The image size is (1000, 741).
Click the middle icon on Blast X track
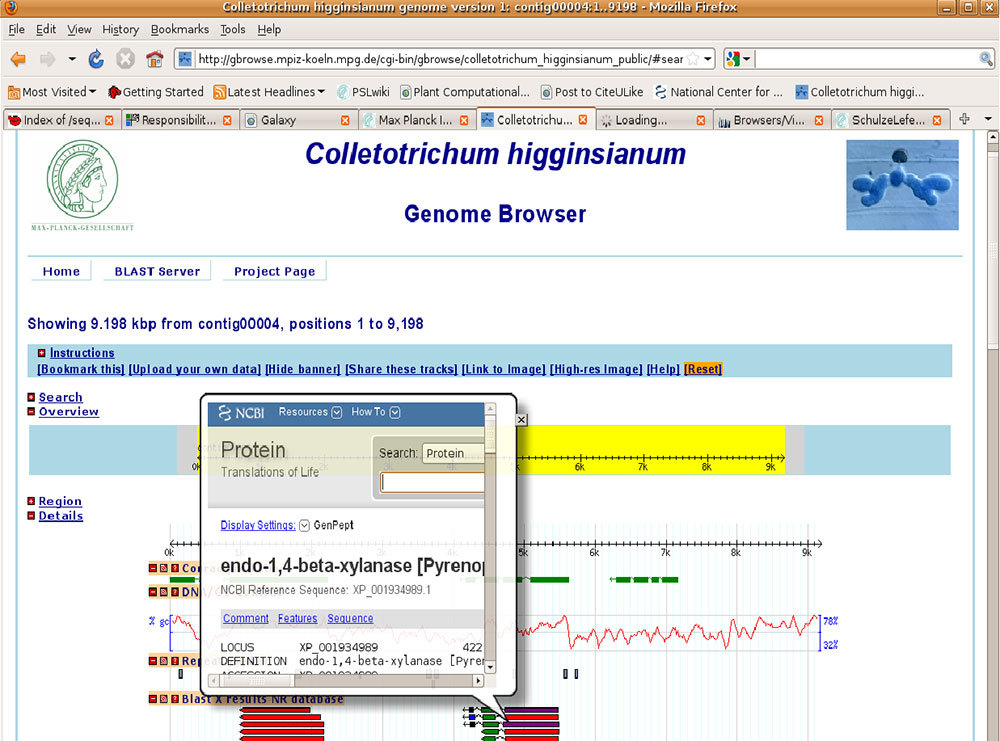pos(164,699)
